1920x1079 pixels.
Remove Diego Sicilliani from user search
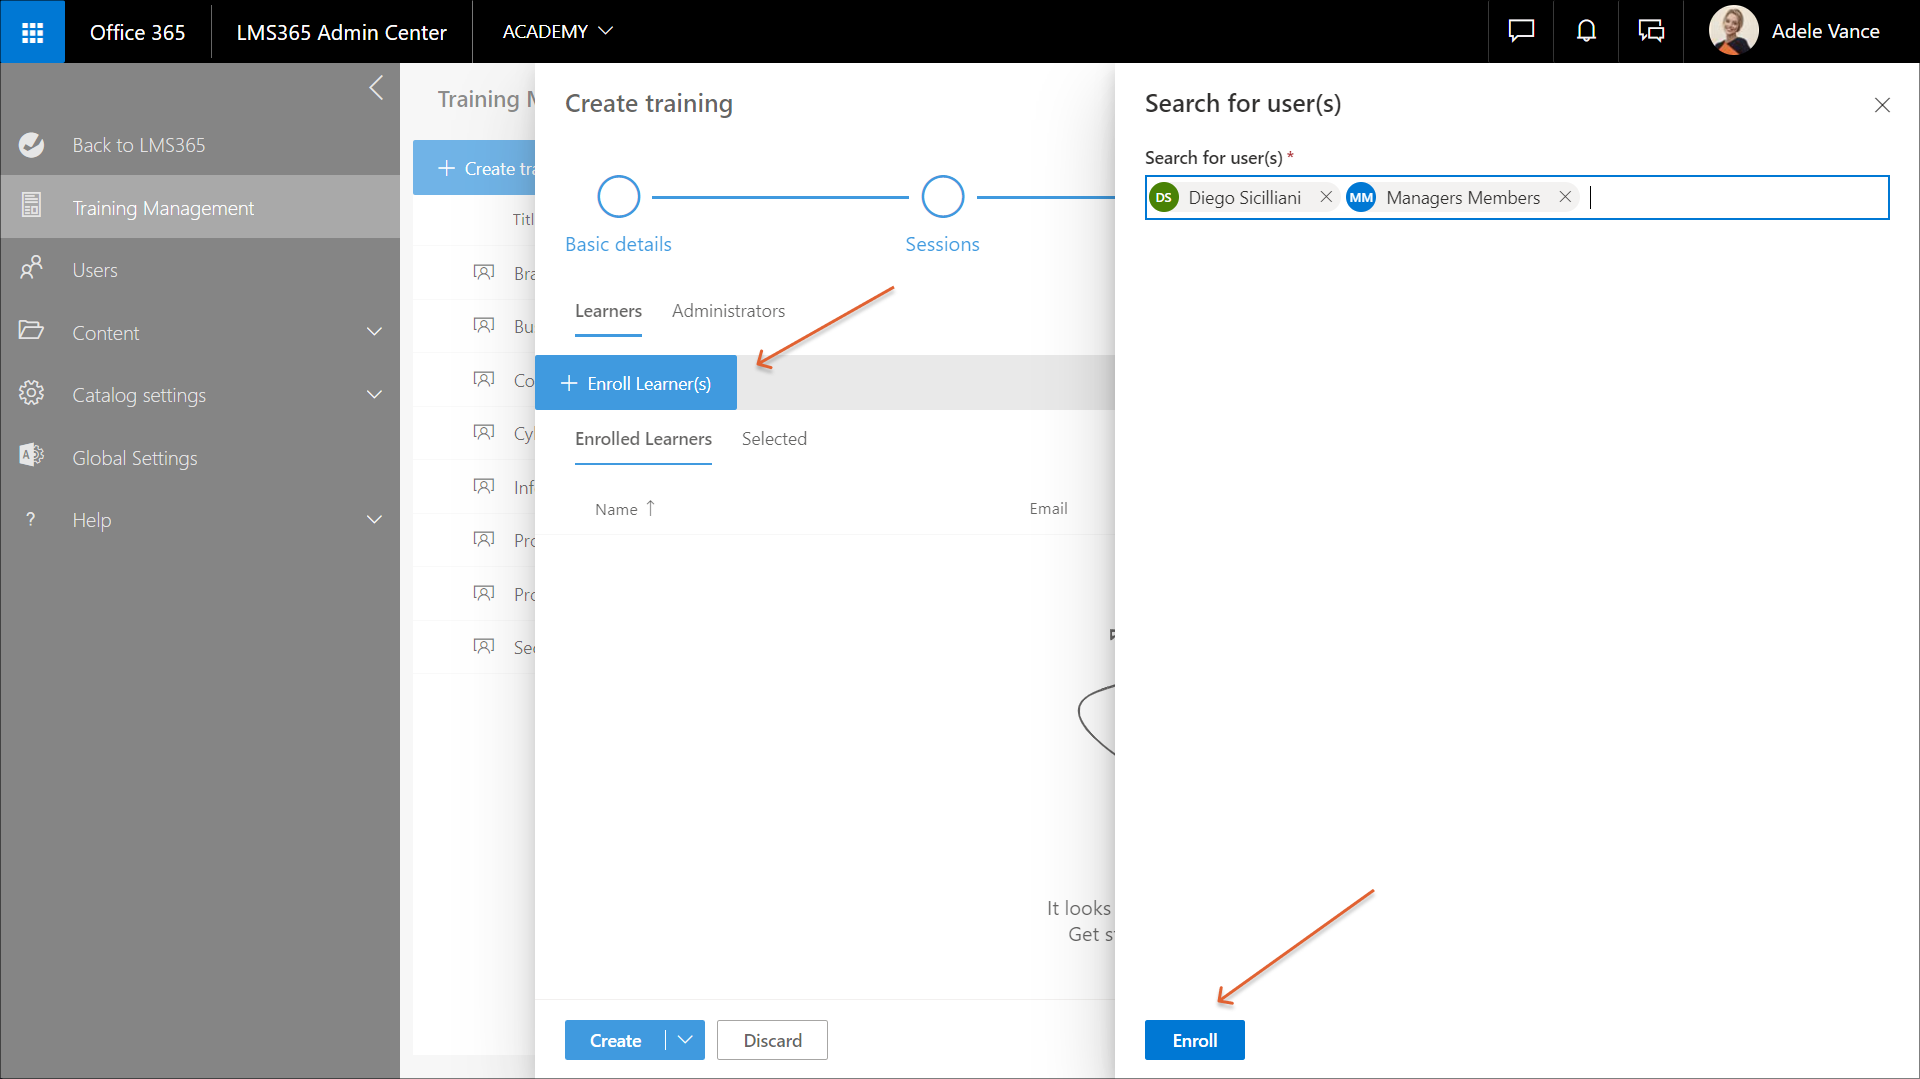1326,197
